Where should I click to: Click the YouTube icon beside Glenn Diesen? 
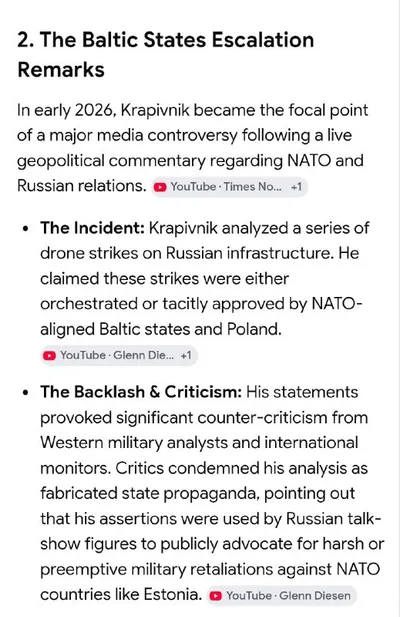216,596
